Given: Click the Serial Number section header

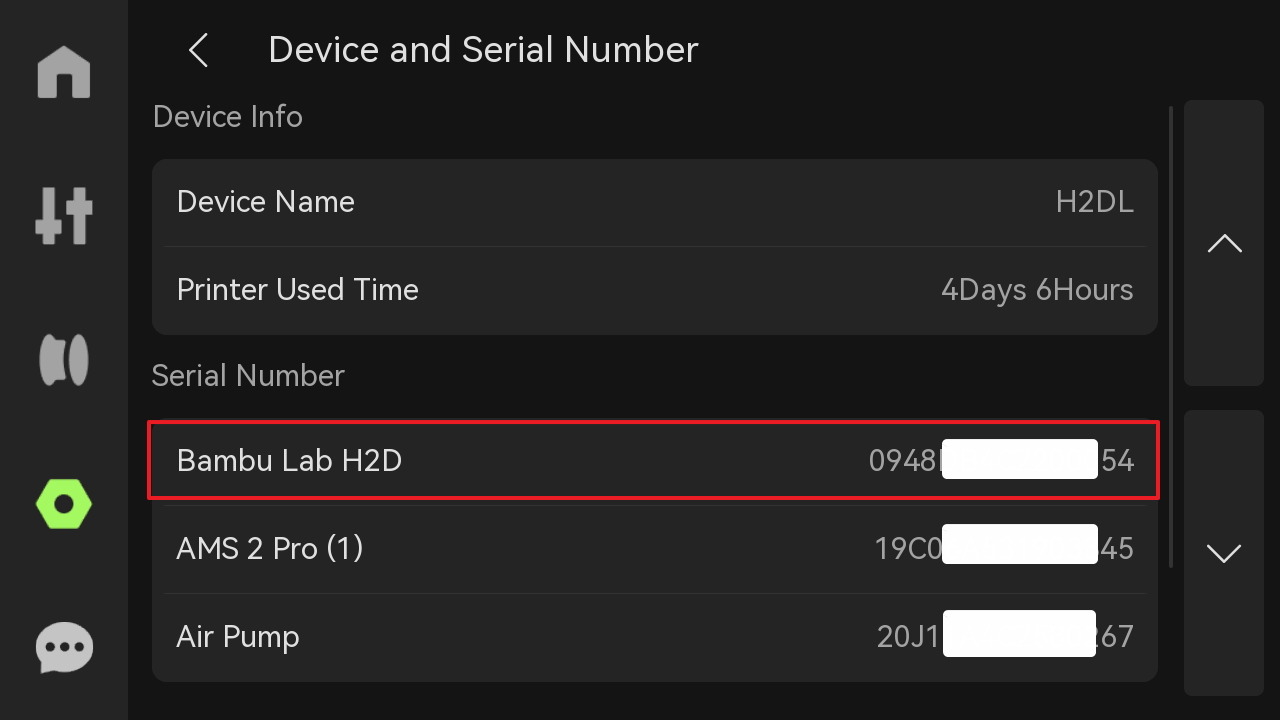Looking at the screenshot, I should (x=248, y=376).
